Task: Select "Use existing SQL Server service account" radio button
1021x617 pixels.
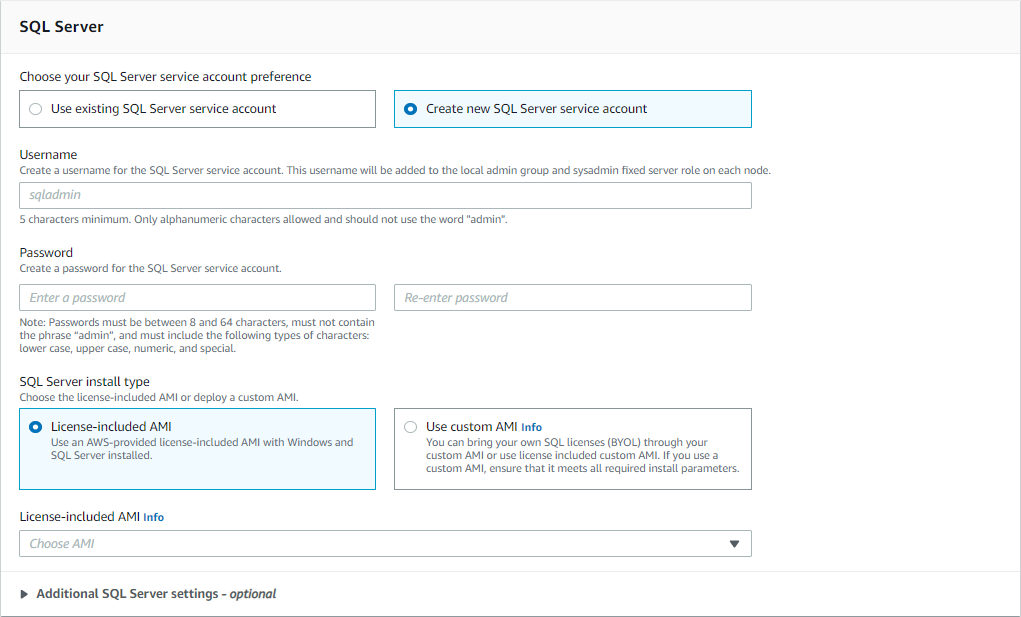Action: [35, 108]
